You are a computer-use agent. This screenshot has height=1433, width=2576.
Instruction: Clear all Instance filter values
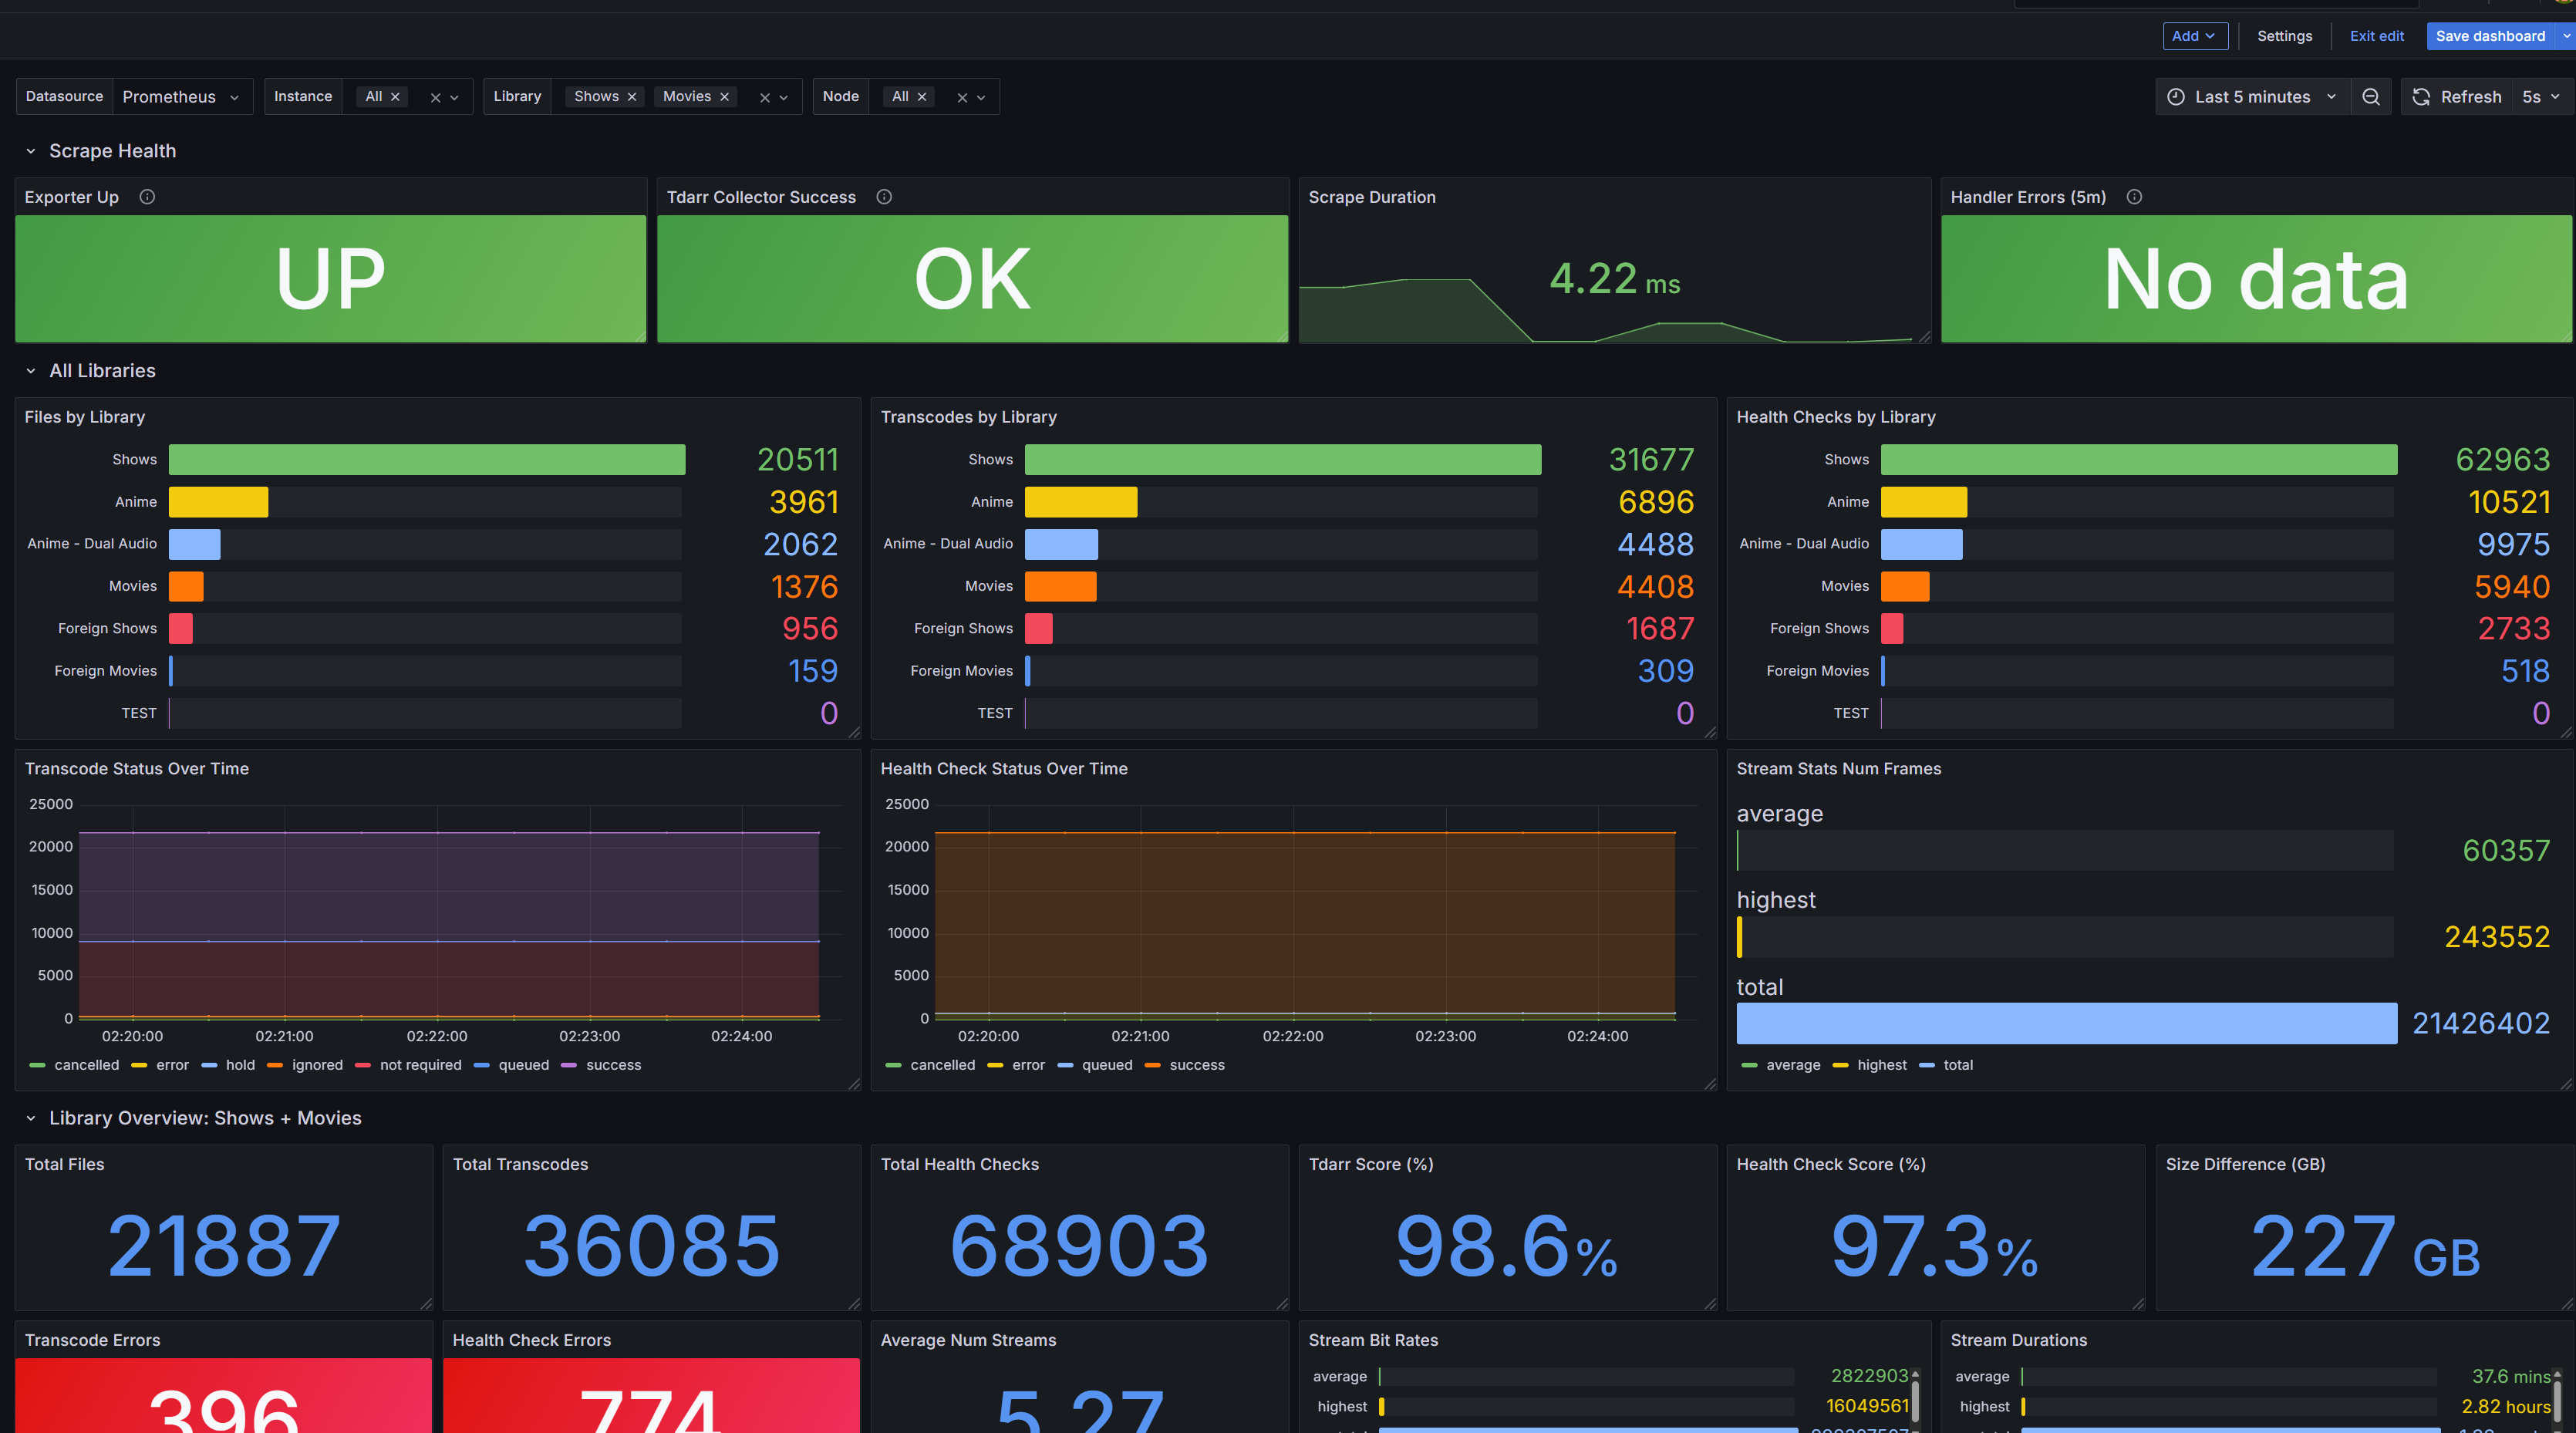(x=435, y=98)
